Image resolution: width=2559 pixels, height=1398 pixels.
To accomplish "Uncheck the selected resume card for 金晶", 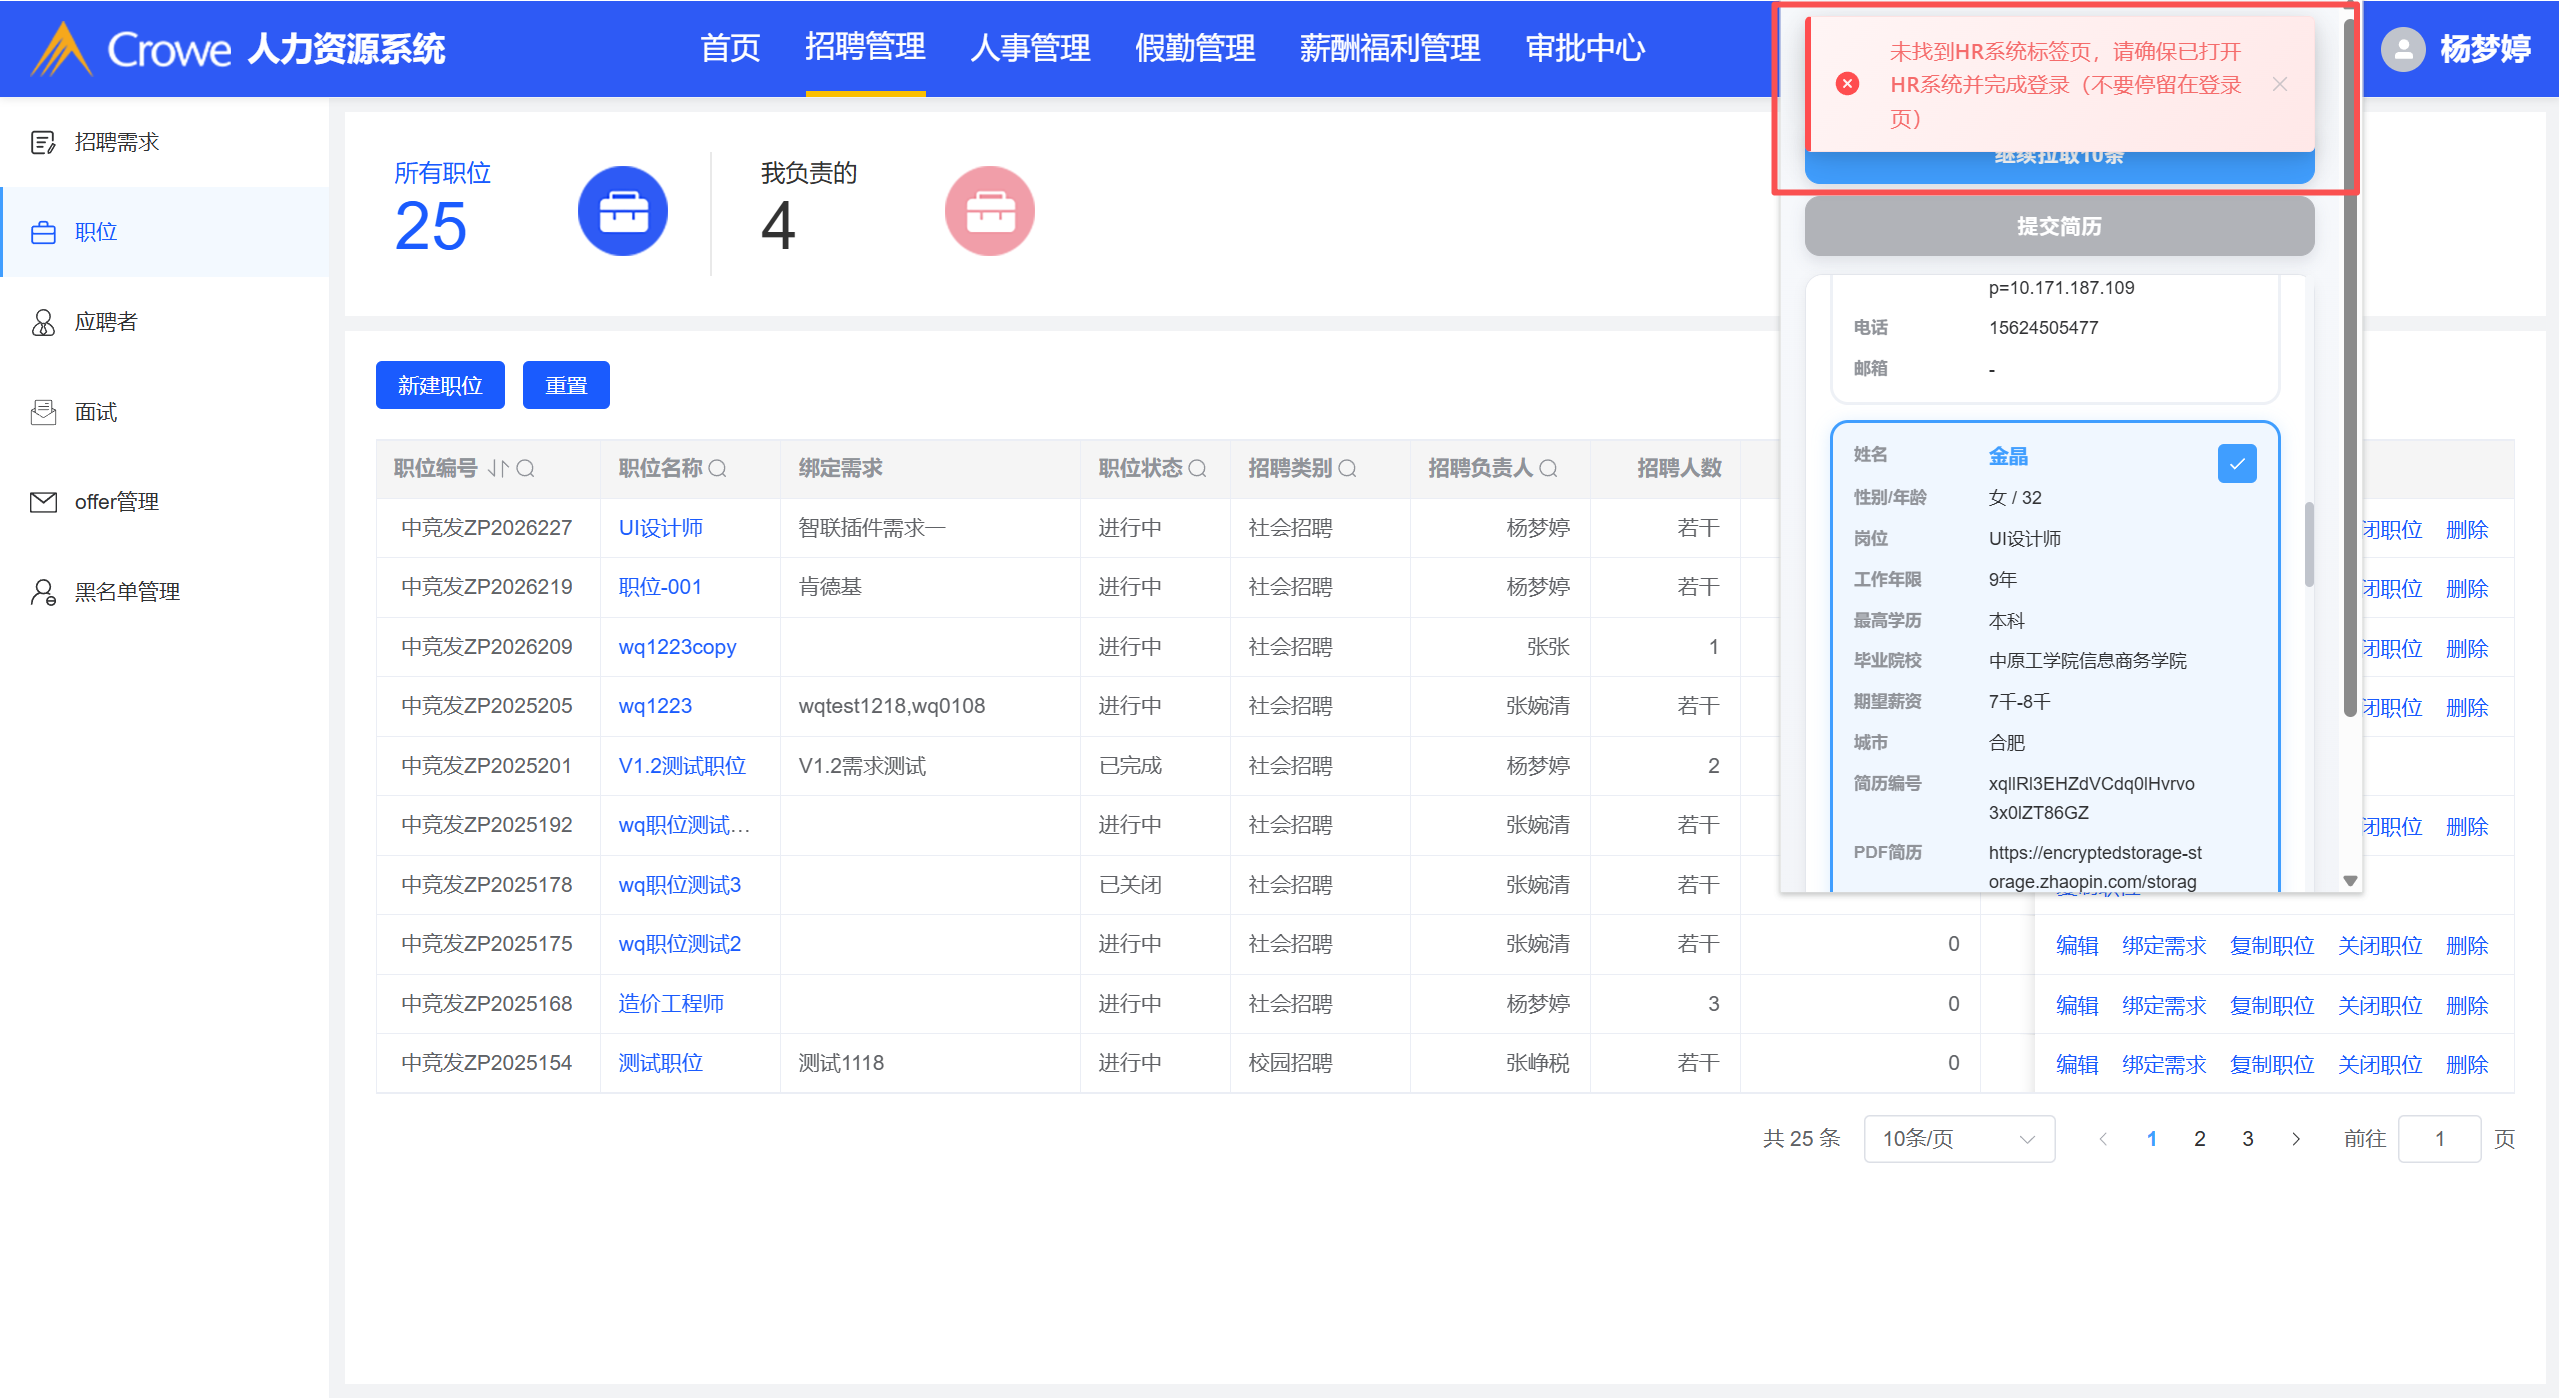I will 2236,464.
